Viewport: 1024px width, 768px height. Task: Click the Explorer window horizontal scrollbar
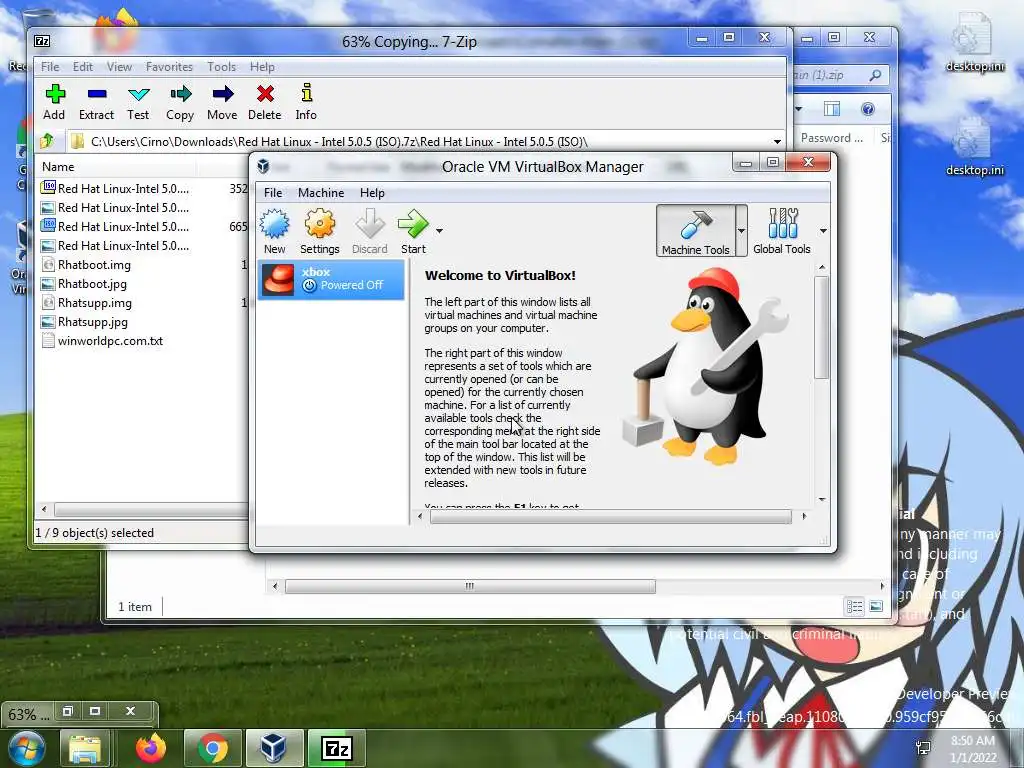tap(470, 586)
